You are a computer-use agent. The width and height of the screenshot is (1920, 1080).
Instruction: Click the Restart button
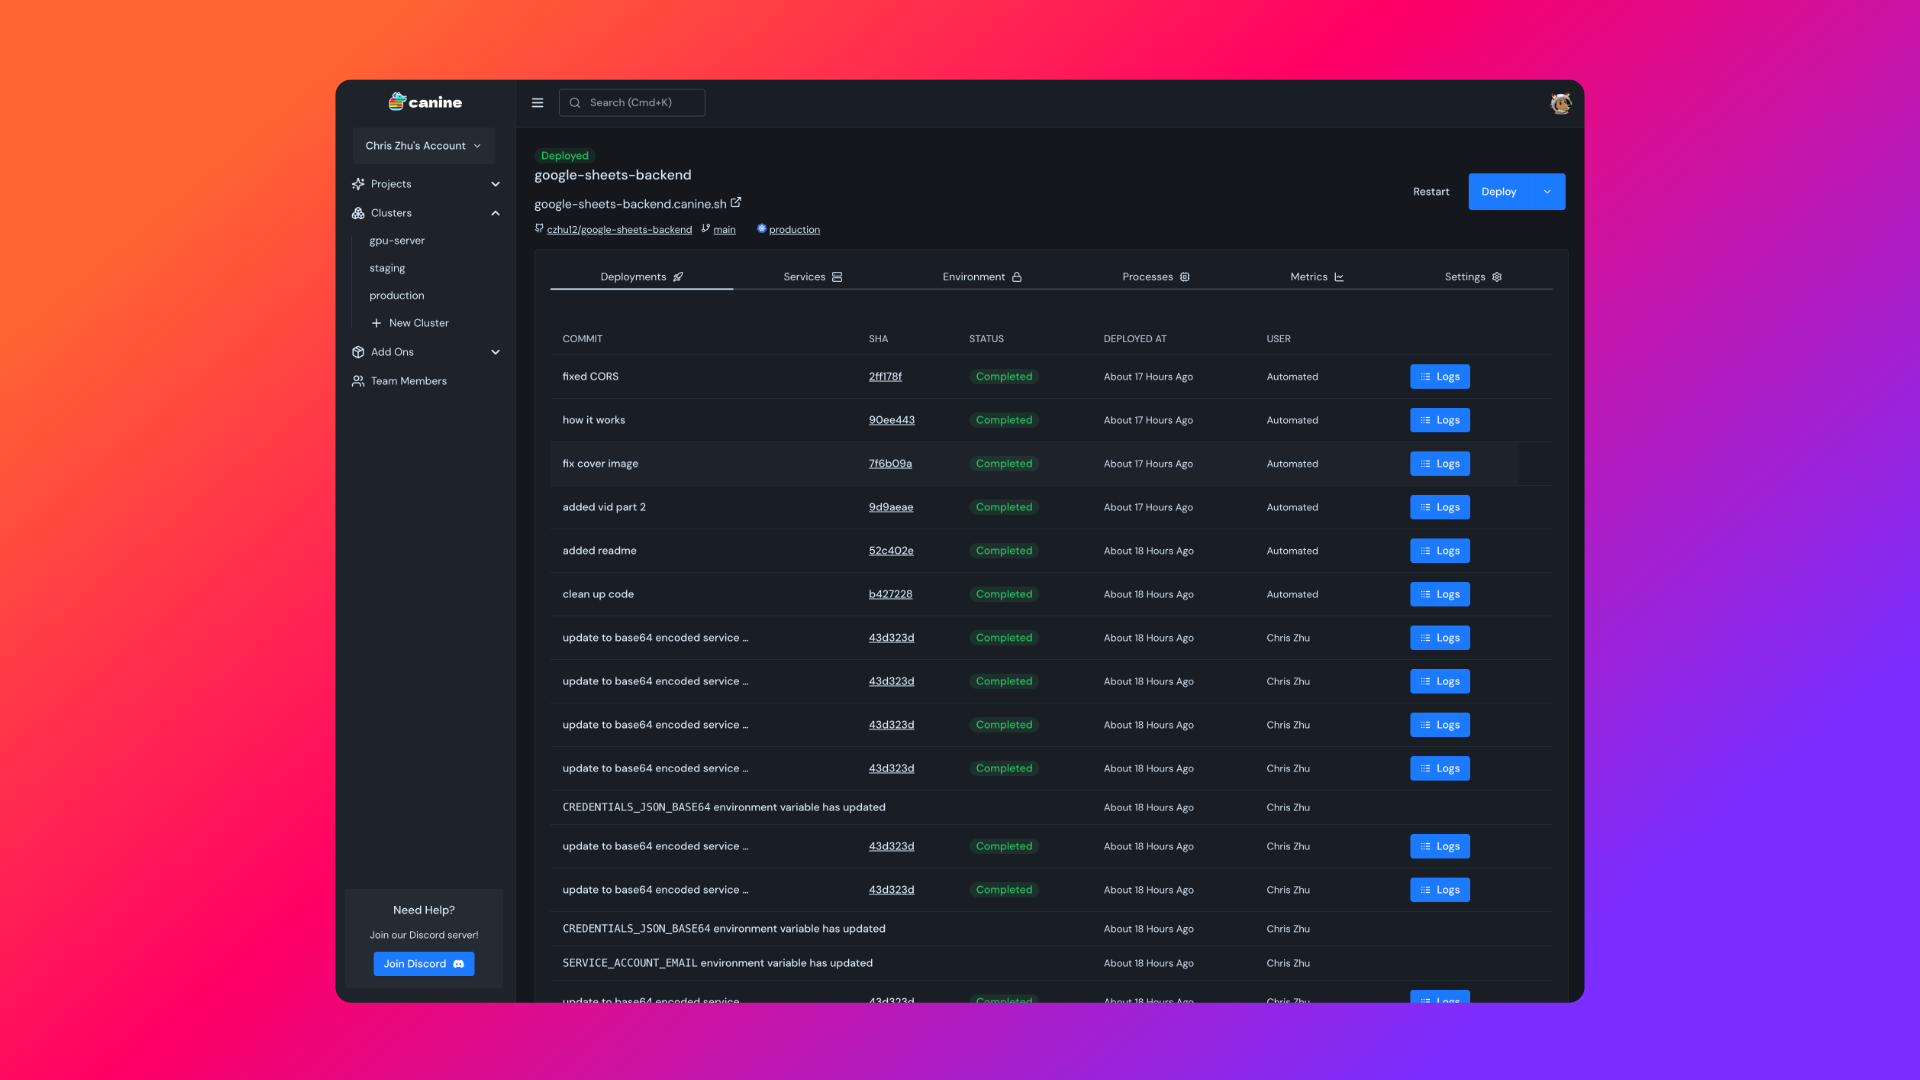[x=1430, y=192]
